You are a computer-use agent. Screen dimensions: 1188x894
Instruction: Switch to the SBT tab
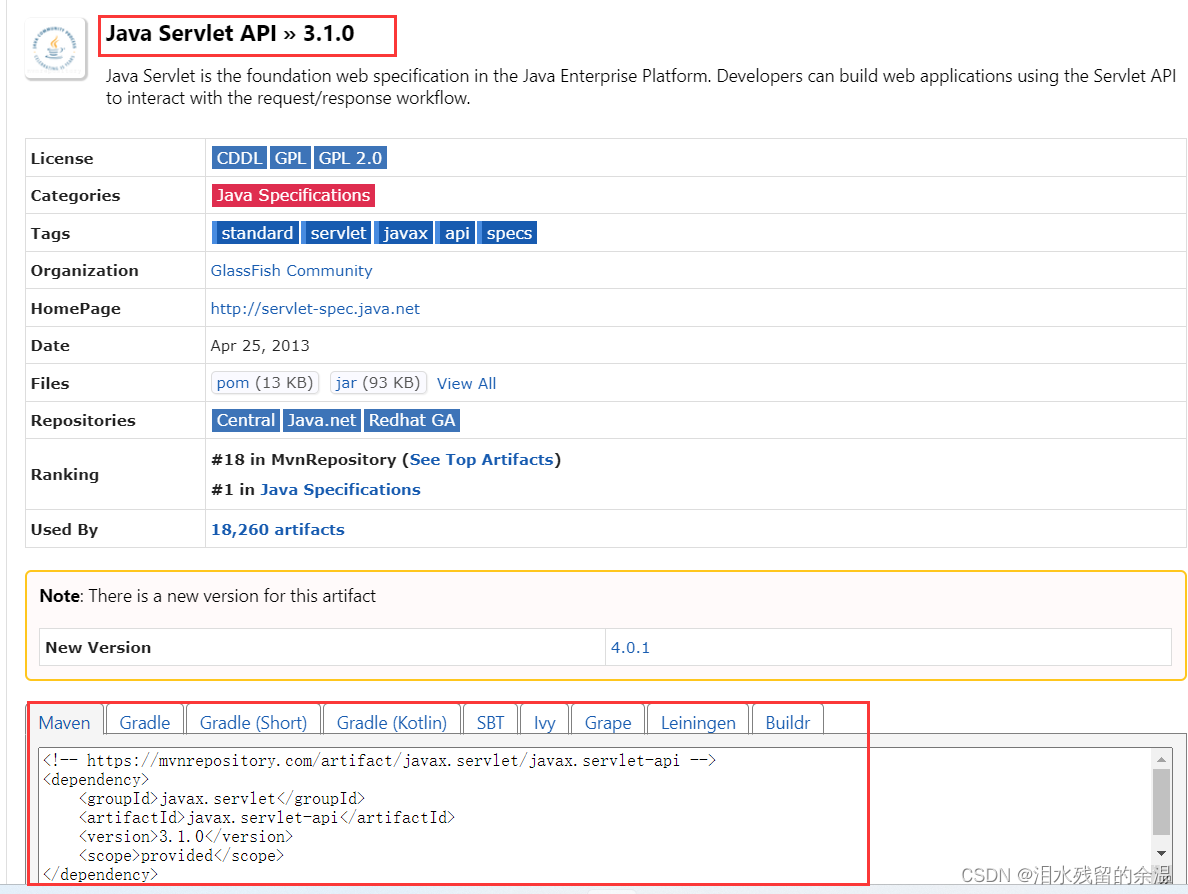[490, 722]
